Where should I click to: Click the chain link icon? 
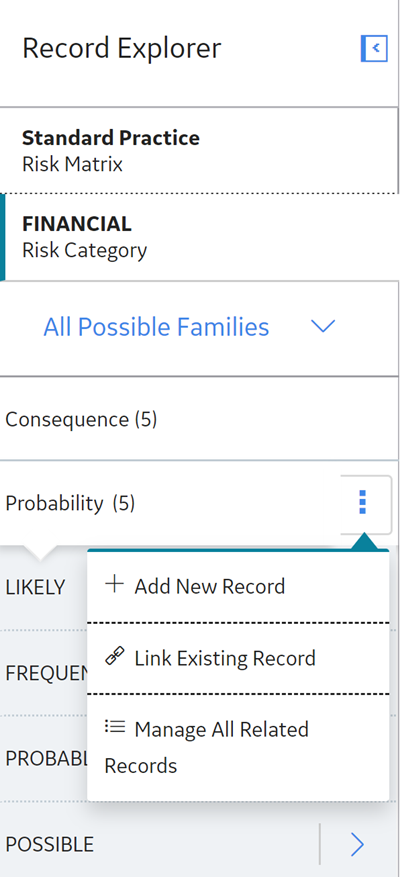[115, 657]
